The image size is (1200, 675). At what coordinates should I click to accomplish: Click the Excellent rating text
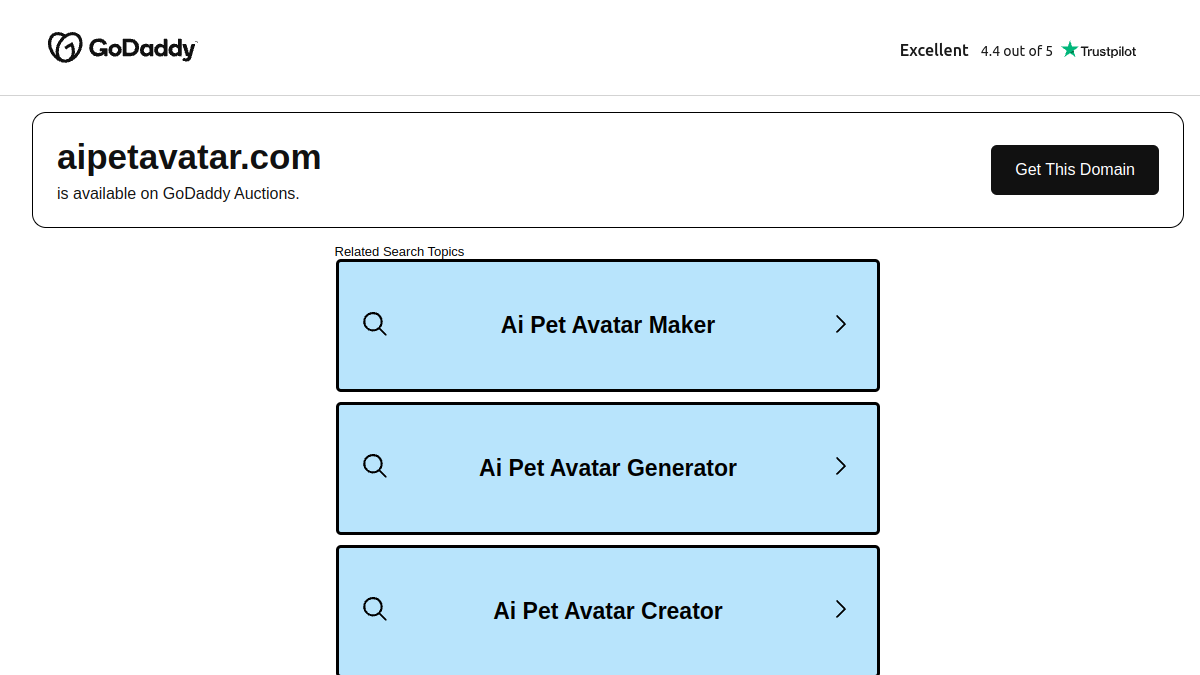click(934, 50)
